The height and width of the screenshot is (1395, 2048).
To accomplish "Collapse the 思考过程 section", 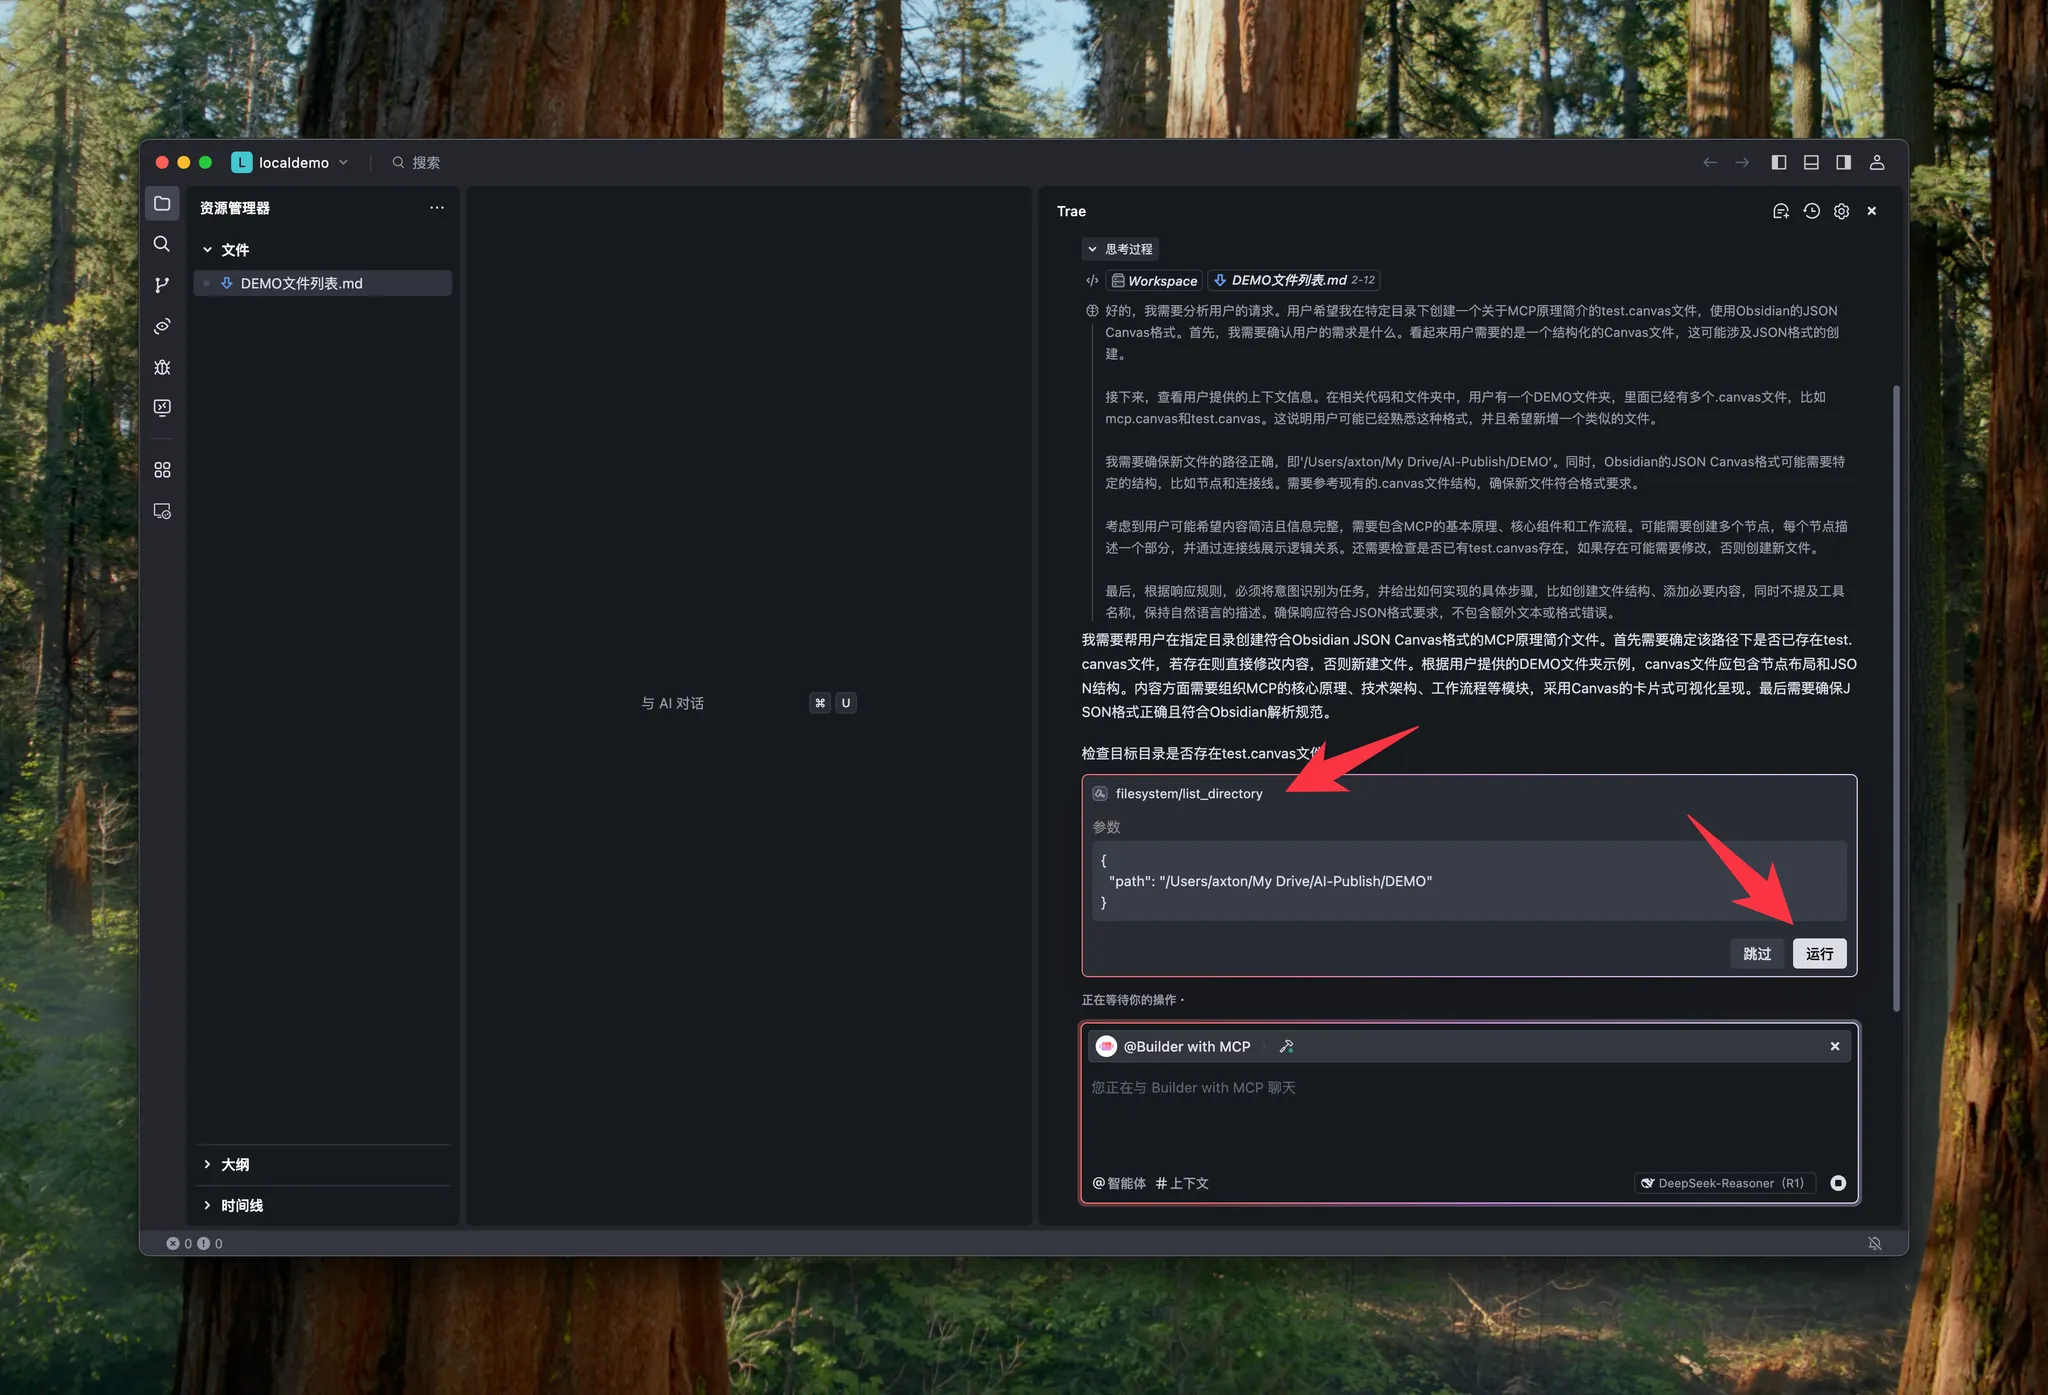I will [1120, 249].
